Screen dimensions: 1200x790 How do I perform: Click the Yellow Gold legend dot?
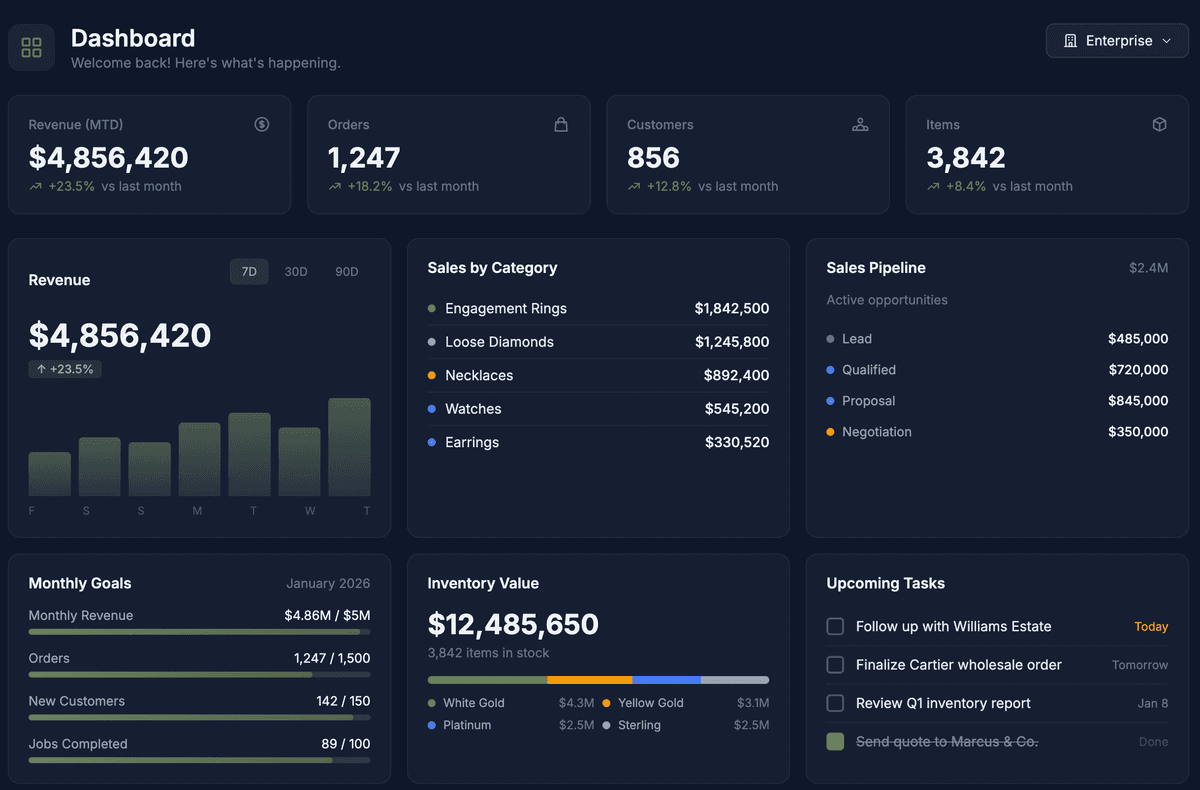click(x=606, y=703)
